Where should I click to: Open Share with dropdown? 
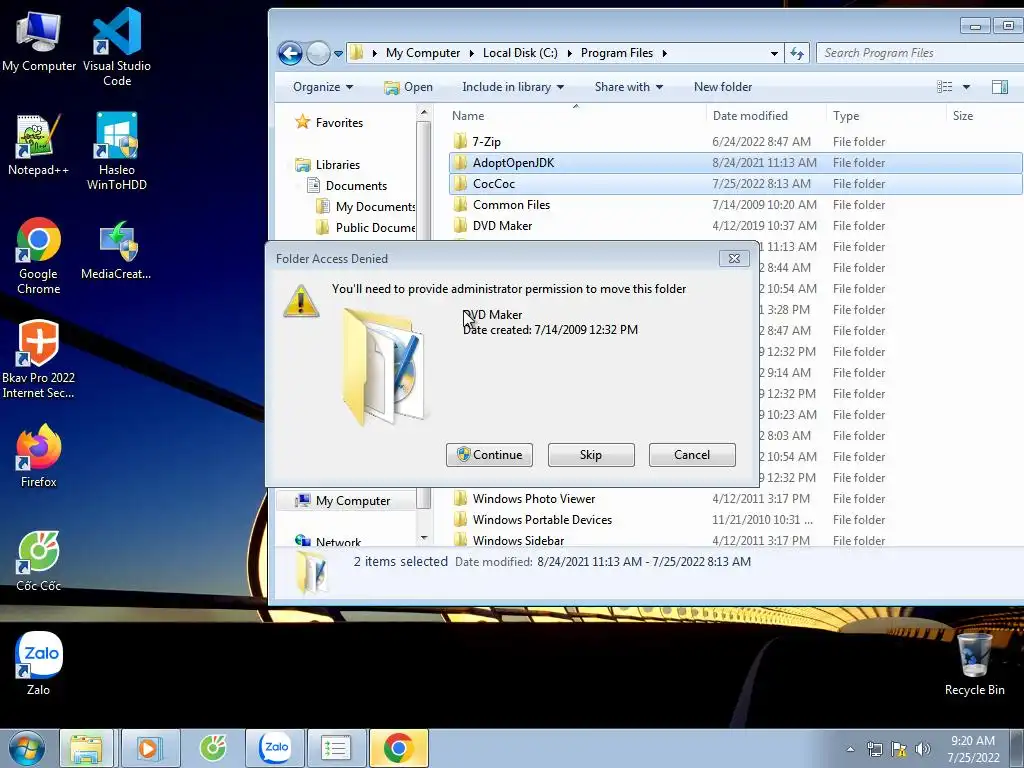click(x=628, y=87)
